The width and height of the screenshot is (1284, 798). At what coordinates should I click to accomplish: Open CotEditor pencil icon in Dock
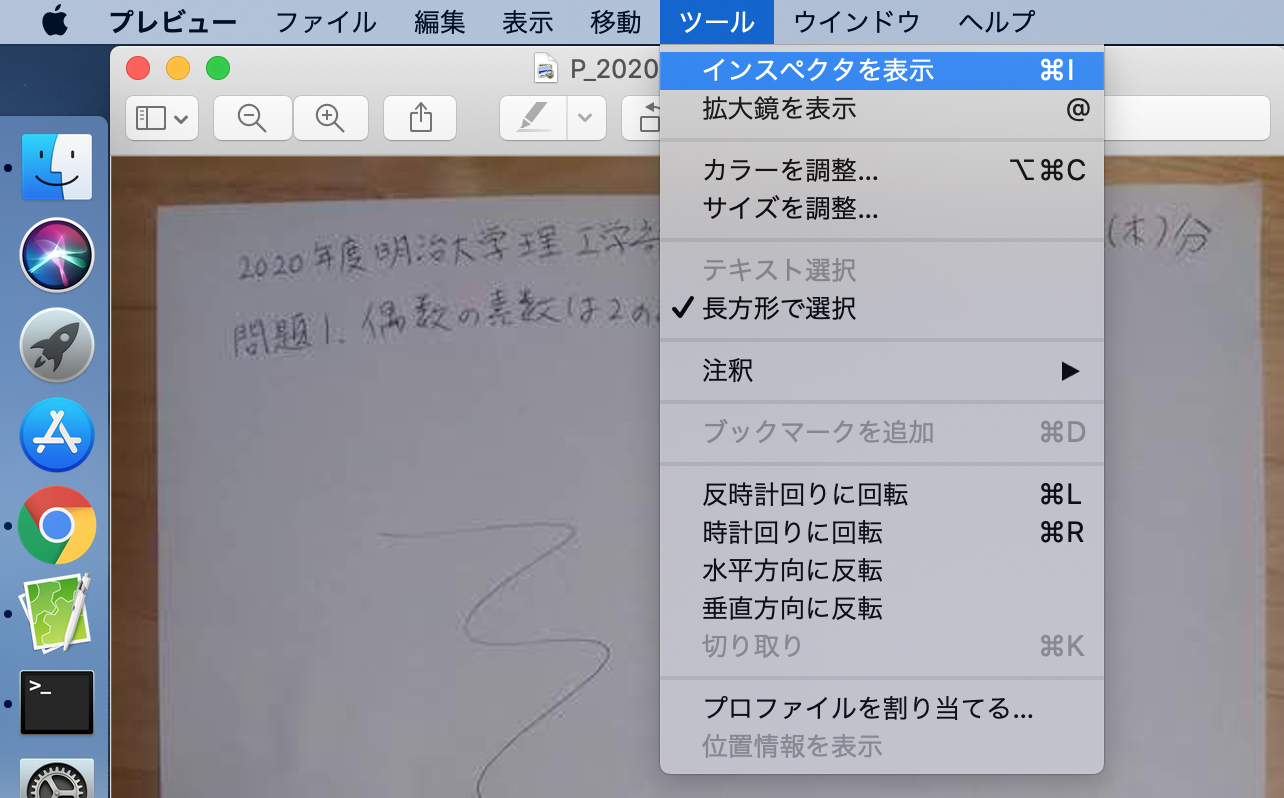coord(57,613)
